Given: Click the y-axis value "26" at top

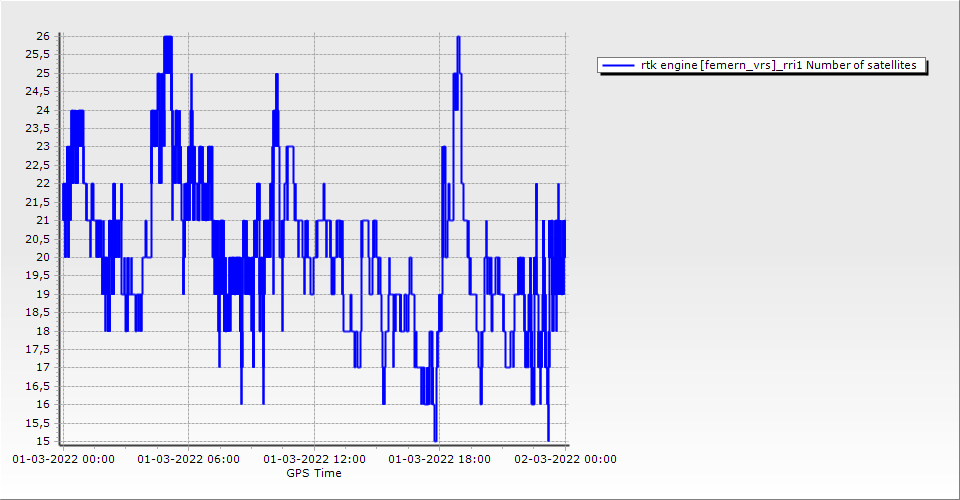Looking at the screenshot, I should pos(42,36).
